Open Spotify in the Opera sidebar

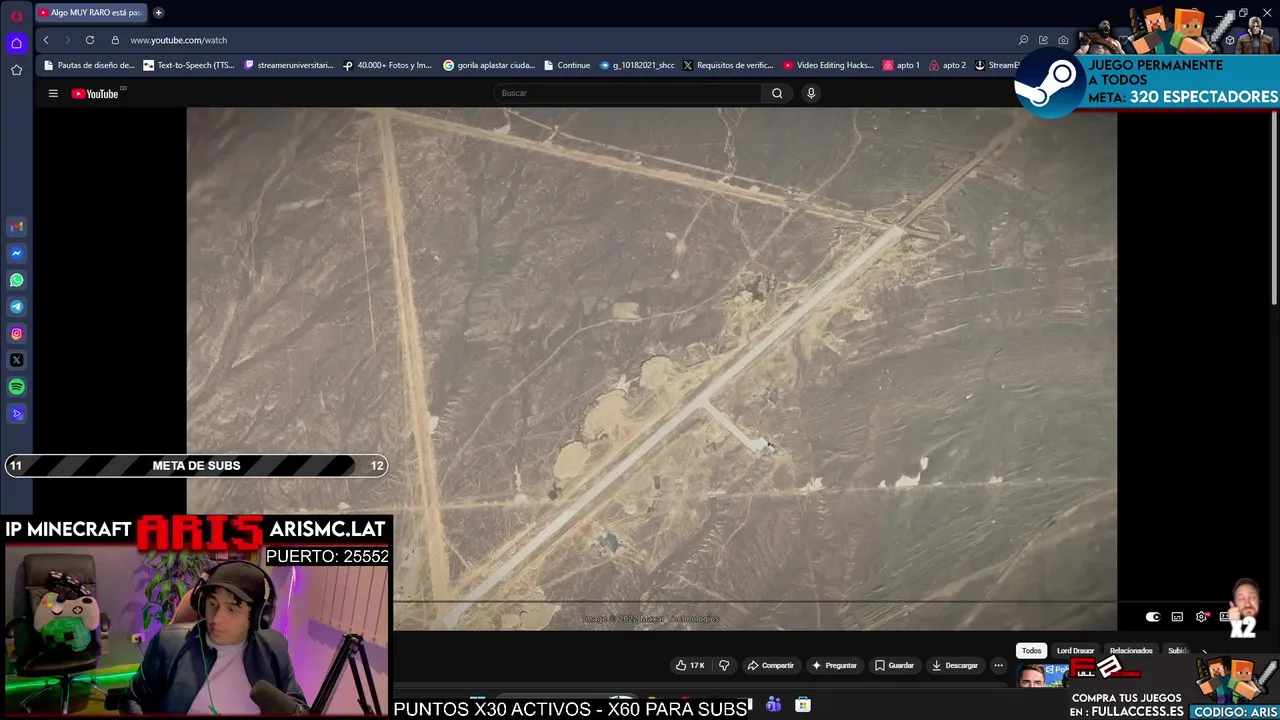[x=16, y=387]
